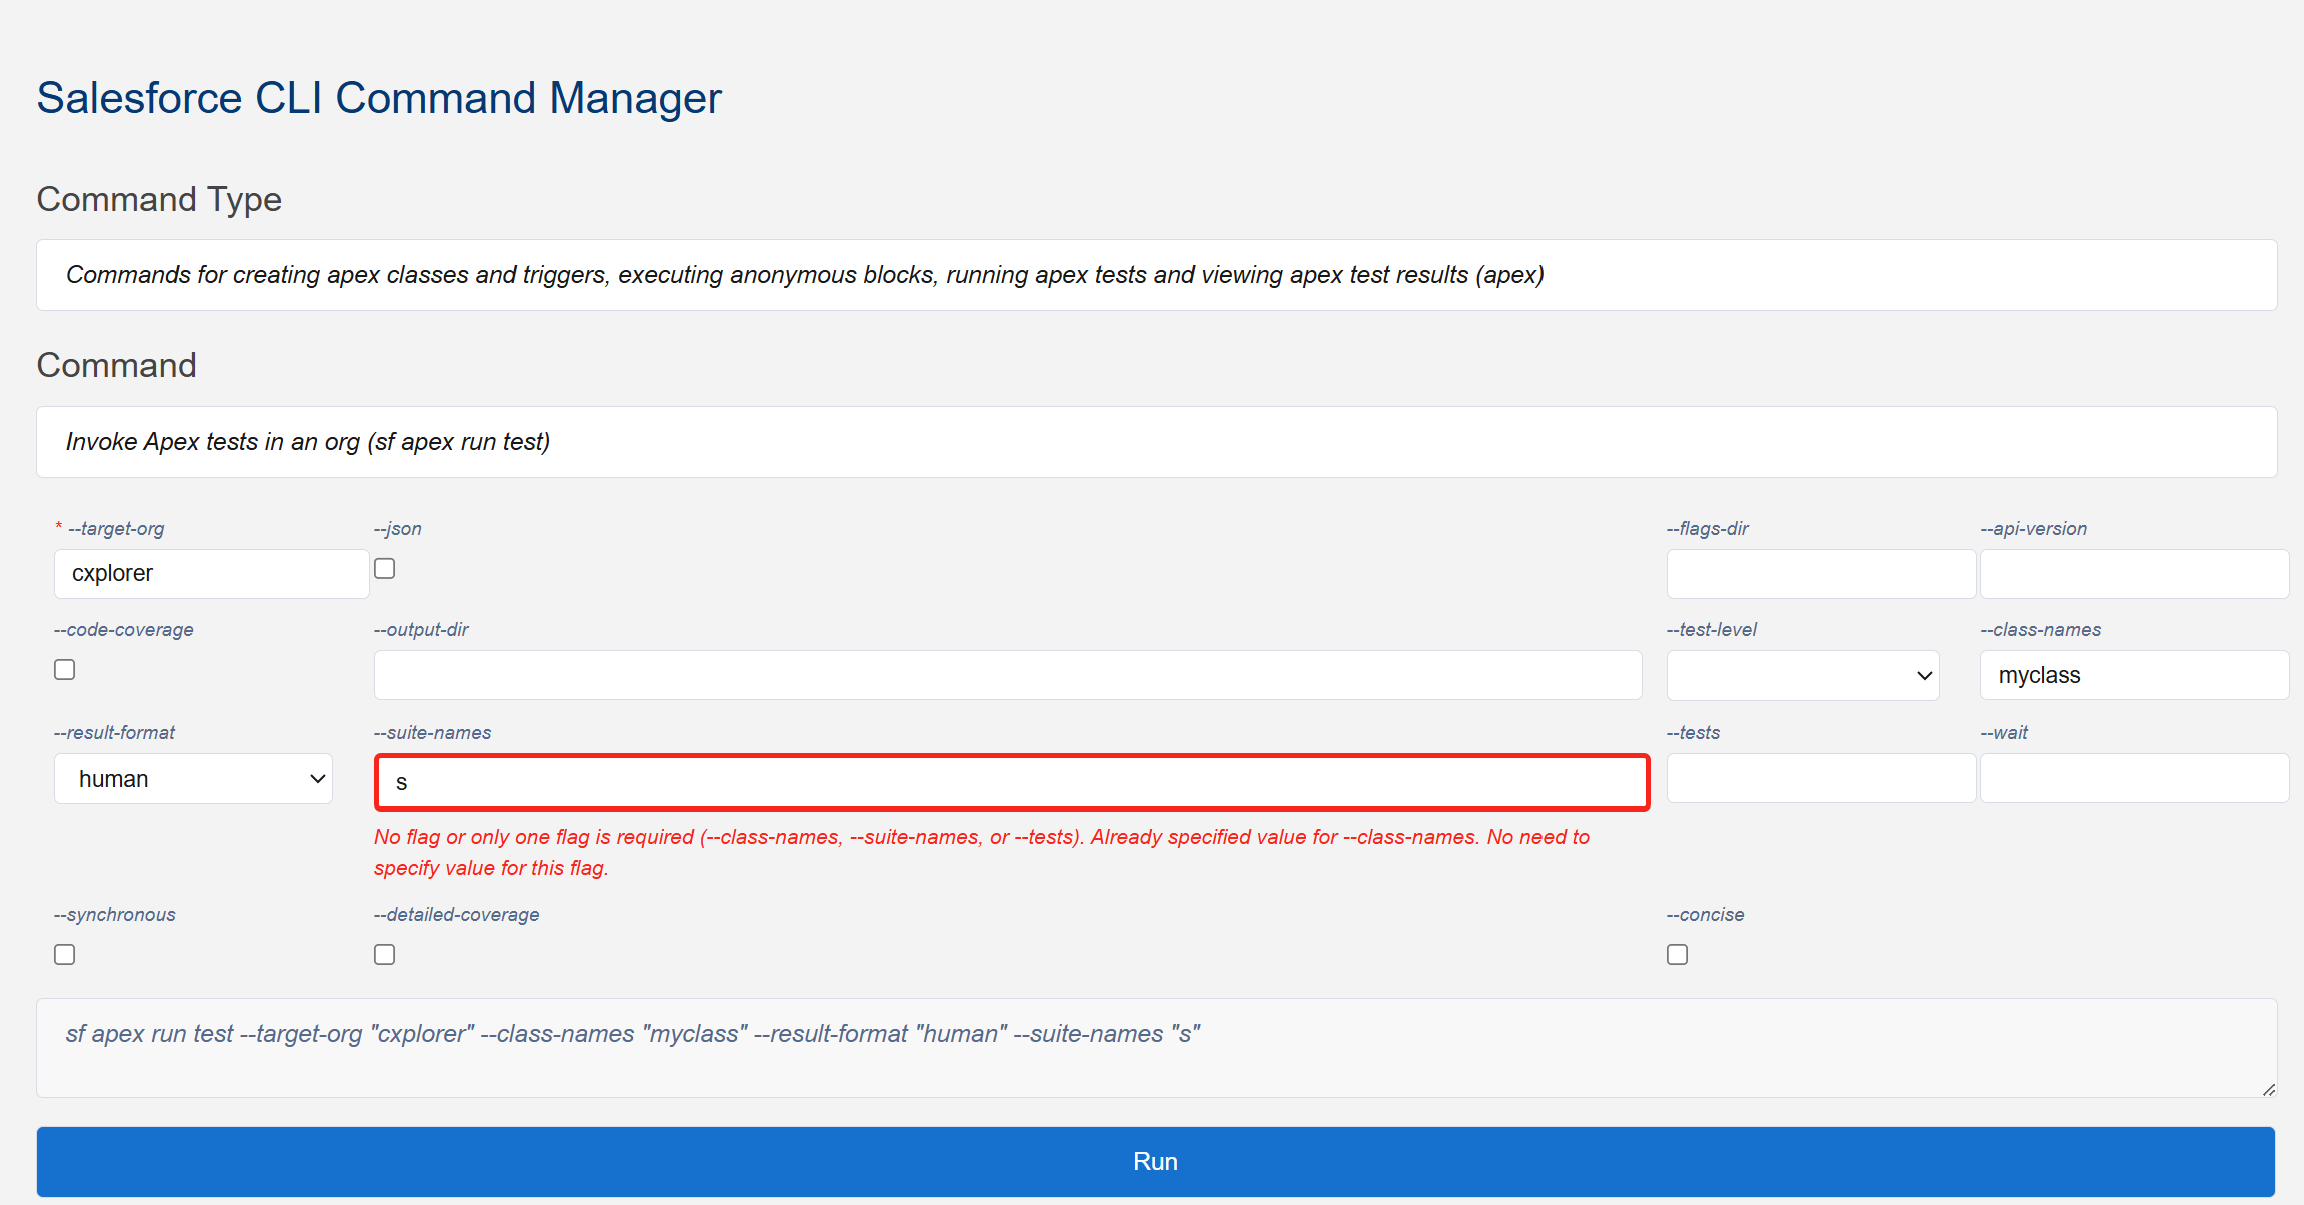This screenshot has height=1205, width=2304.
Task: Open the Command selector for apex run test
Action: [x=1156, y=442]
